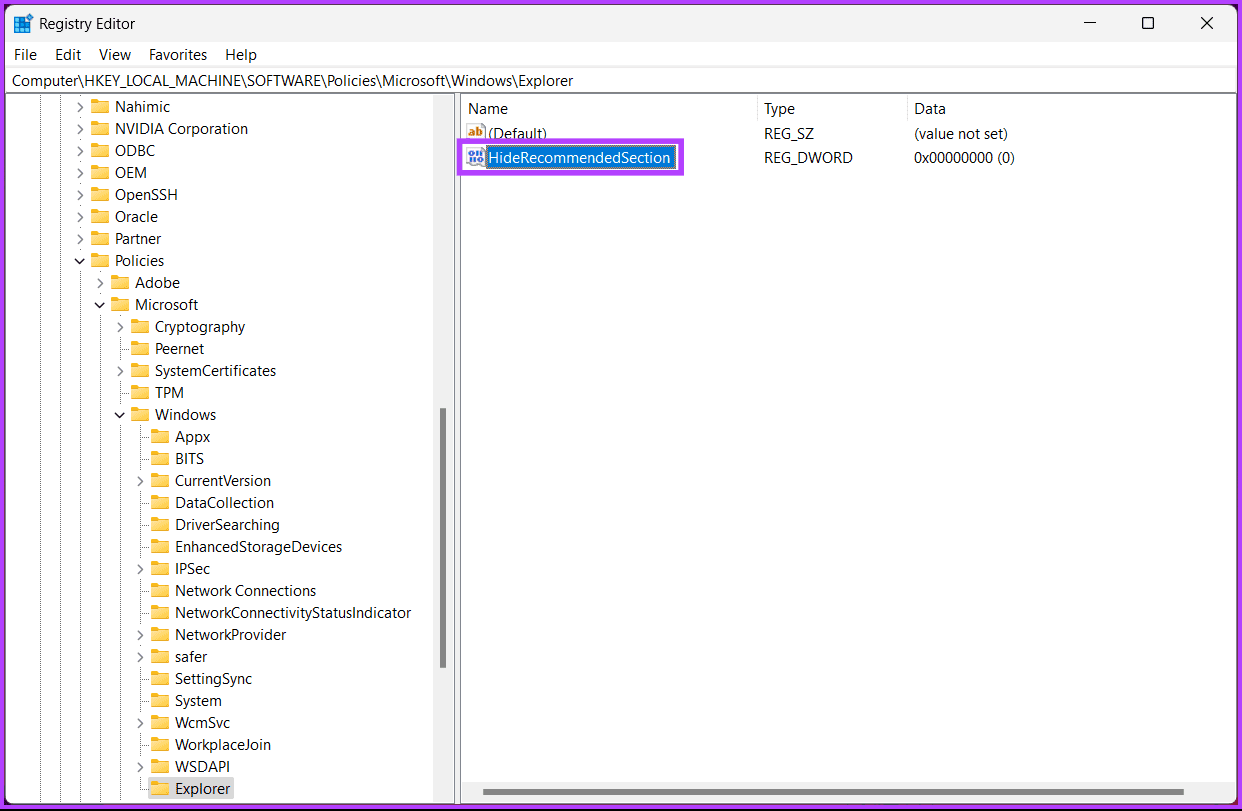Select the System key
This screenshot has height=811, width=1242.
tap(198, 701)
